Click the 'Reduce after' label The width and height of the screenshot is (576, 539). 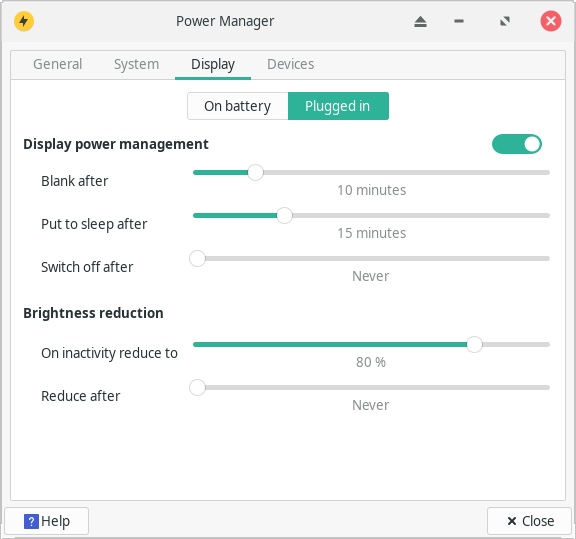point(80,396)
